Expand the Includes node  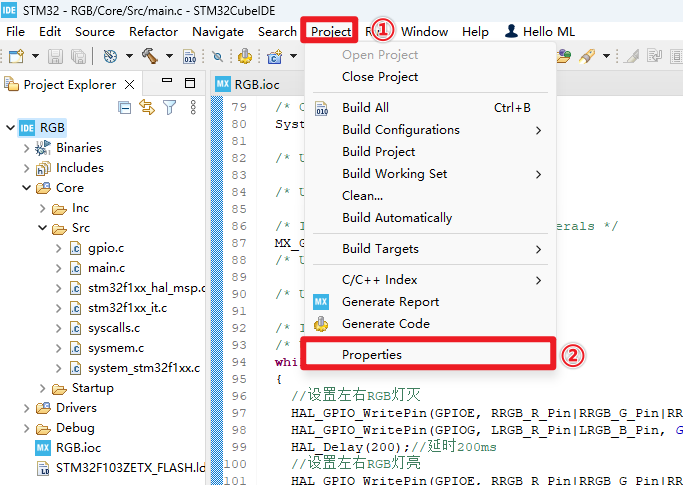26,168
